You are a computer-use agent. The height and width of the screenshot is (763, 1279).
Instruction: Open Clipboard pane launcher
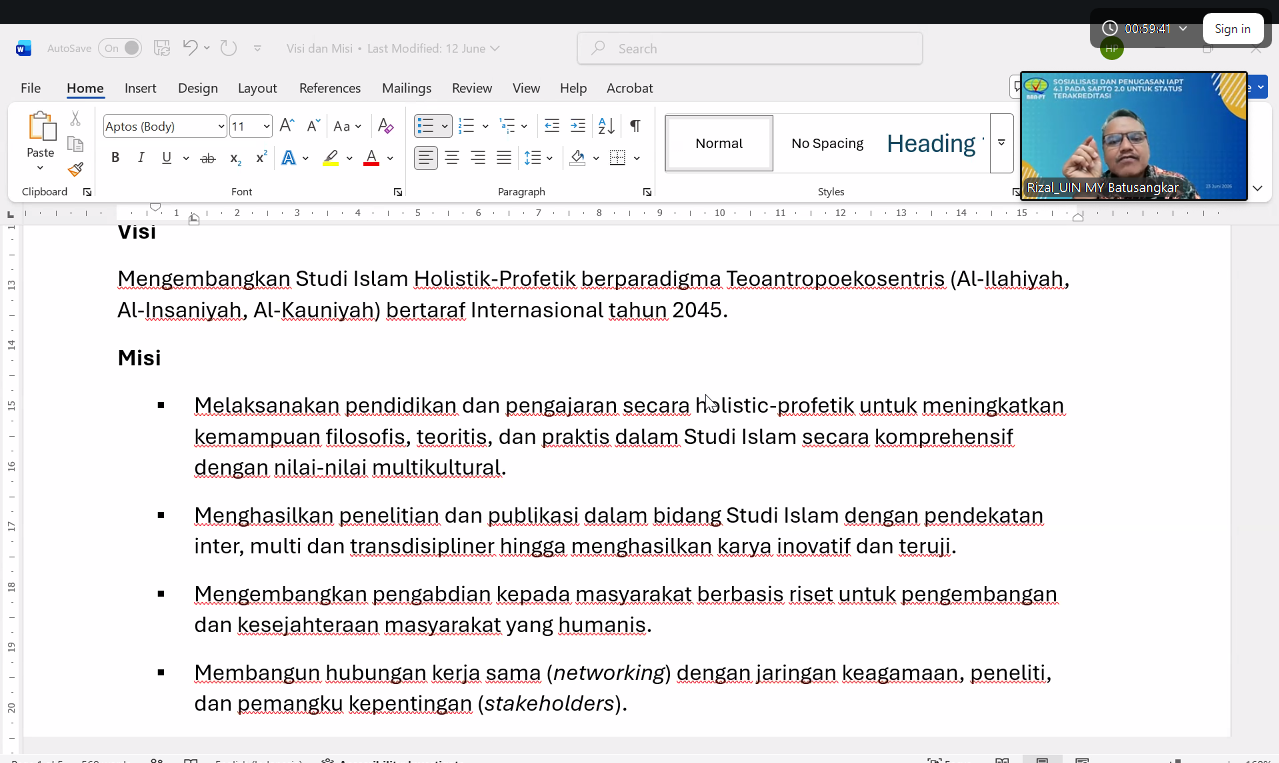click(87, 192)
